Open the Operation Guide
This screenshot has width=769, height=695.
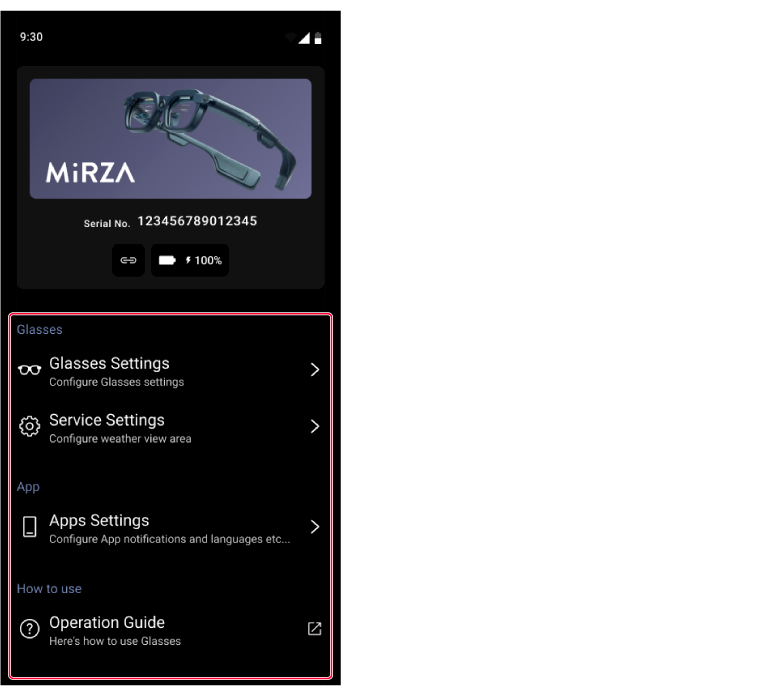tap(170, 630)
